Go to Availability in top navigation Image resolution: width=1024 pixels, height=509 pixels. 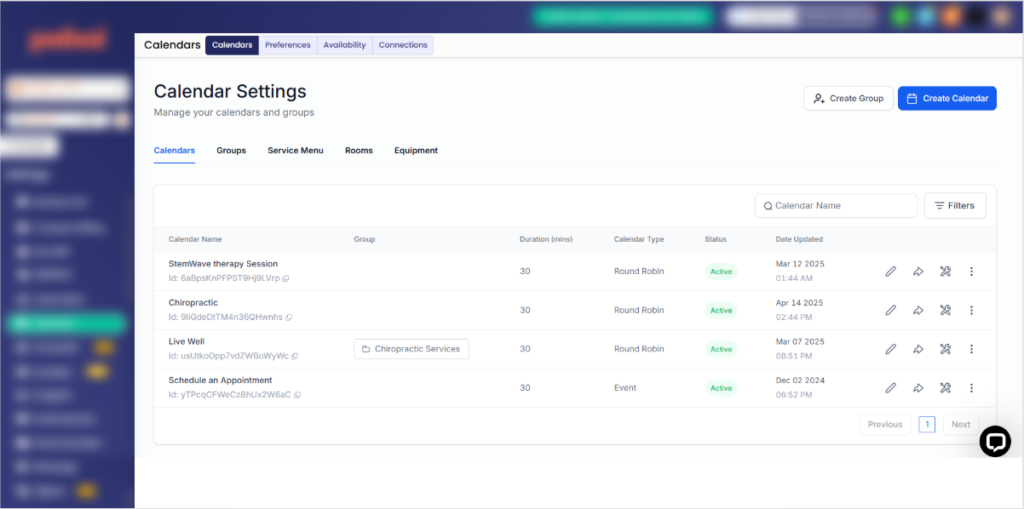click(344, 45)
